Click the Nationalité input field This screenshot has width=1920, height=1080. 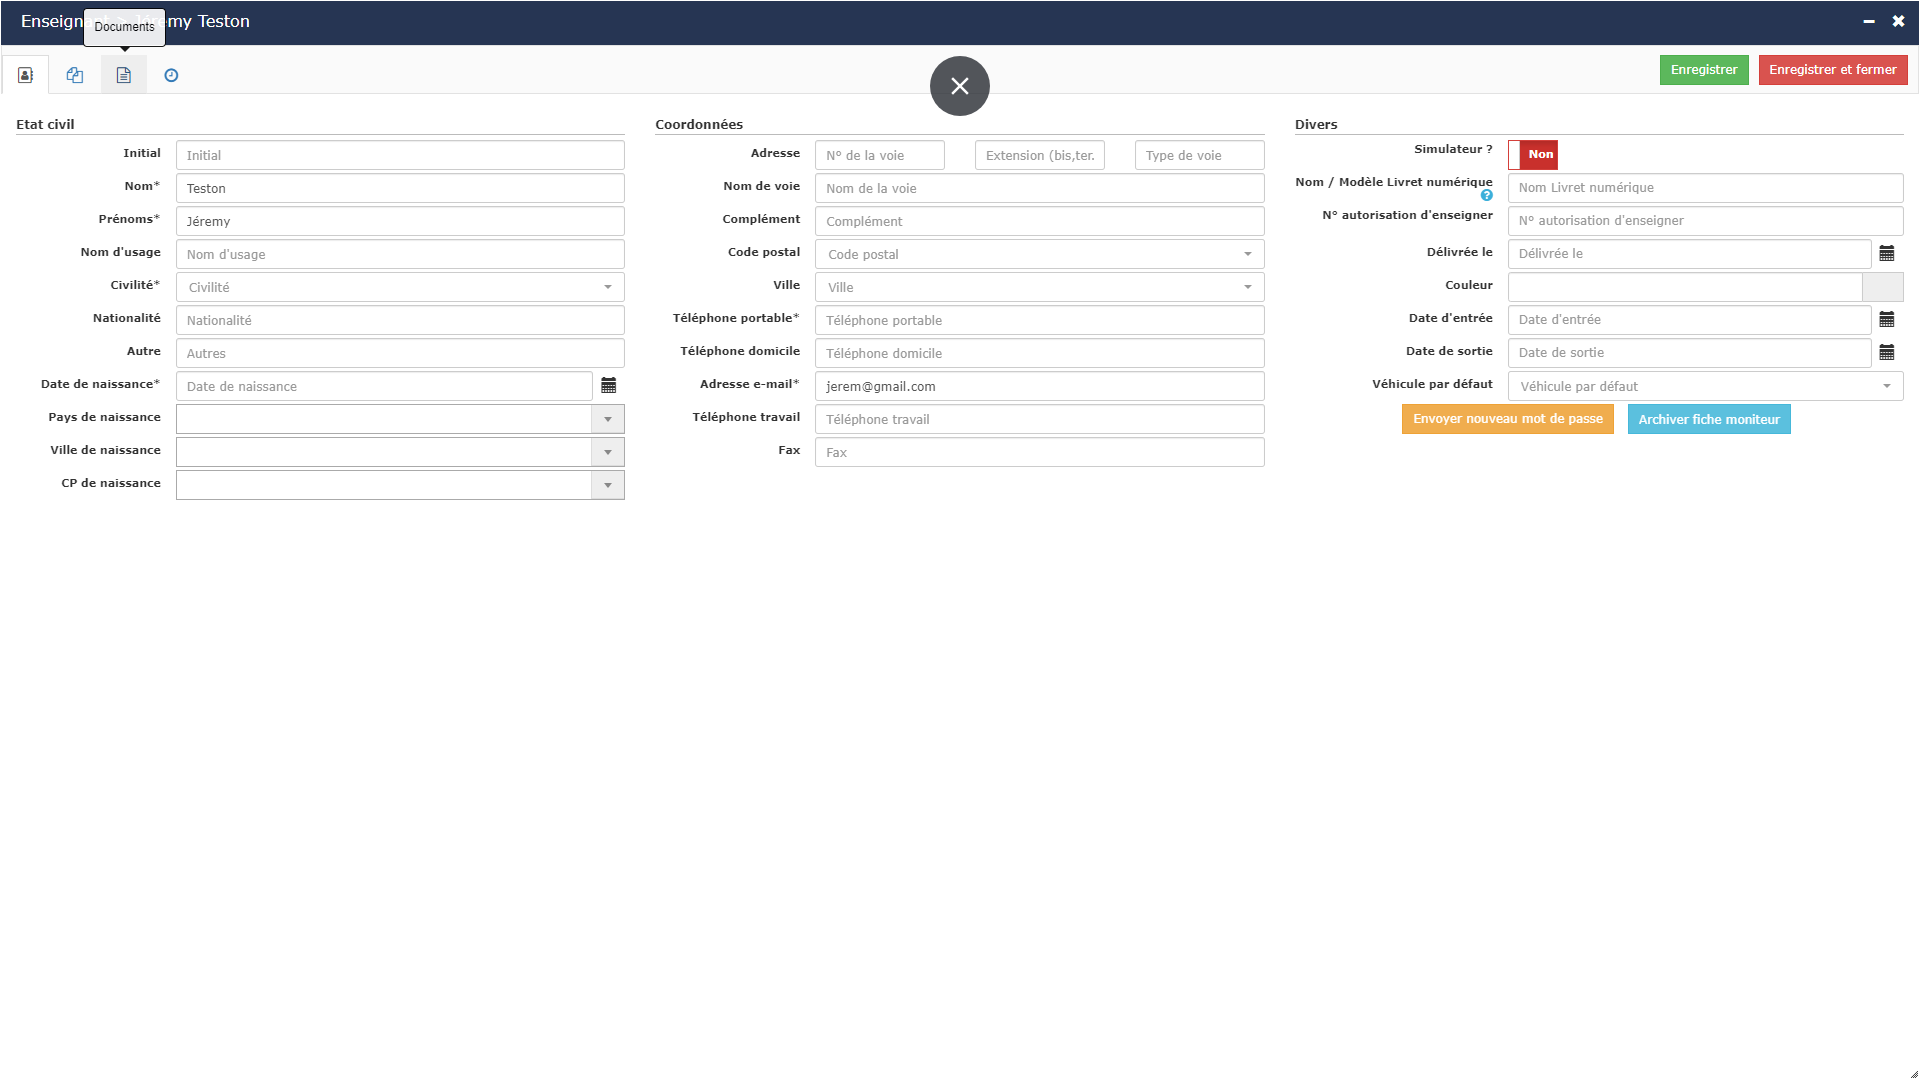click(x=400, y=320)
